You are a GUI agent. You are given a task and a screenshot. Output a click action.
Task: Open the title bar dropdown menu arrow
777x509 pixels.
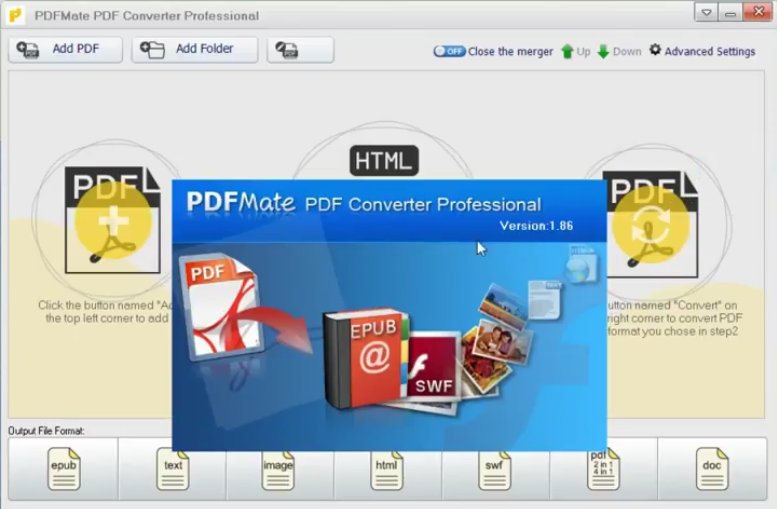point(707,14)
